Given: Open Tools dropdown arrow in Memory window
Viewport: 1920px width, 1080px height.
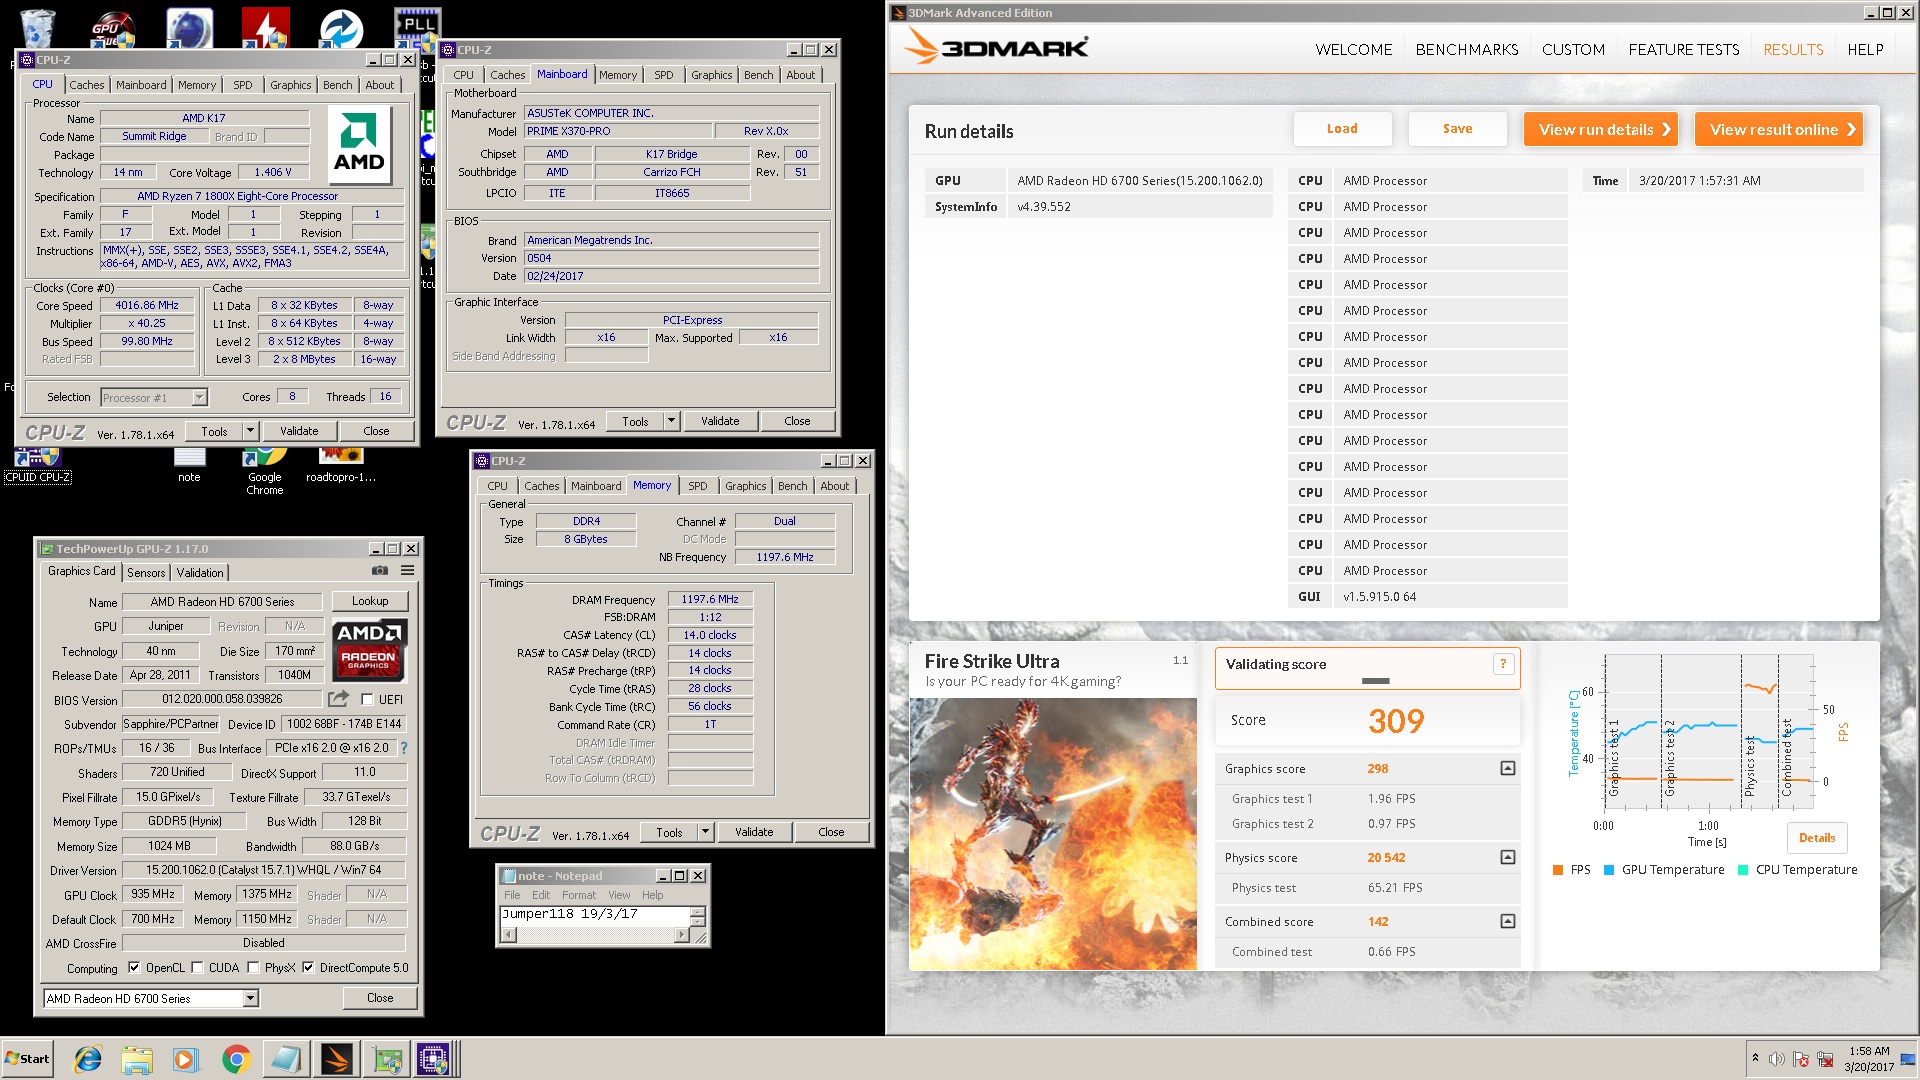Looking at the screenshot, I should pos(705,832).
